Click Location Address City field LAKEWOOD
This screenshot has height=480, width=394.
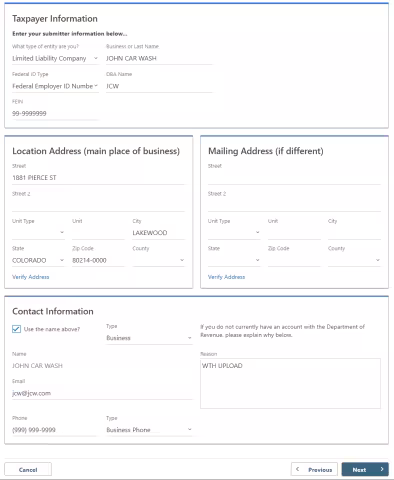(x=159, y=232)
